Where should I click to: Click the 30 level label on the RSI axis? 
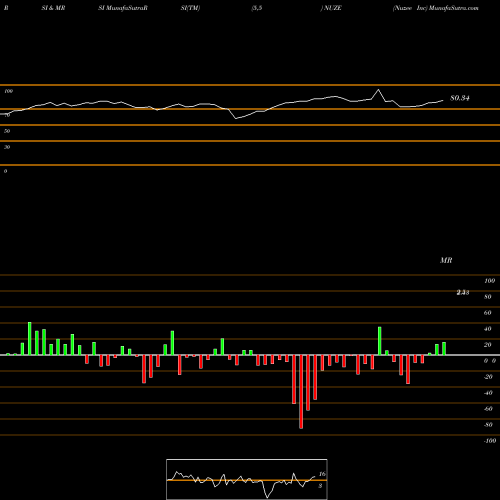7,147
